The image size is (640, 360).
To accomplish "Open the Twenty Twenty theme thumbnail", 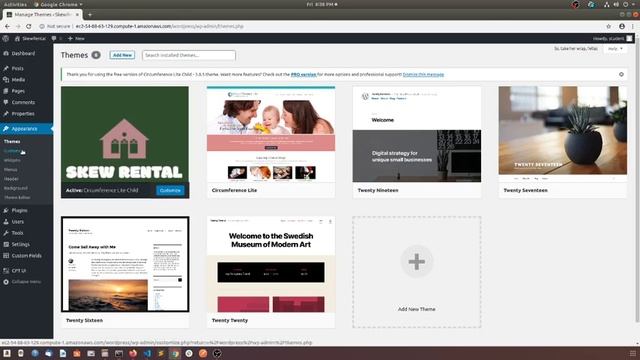I will pyautogui.click(x=271, y=264).
